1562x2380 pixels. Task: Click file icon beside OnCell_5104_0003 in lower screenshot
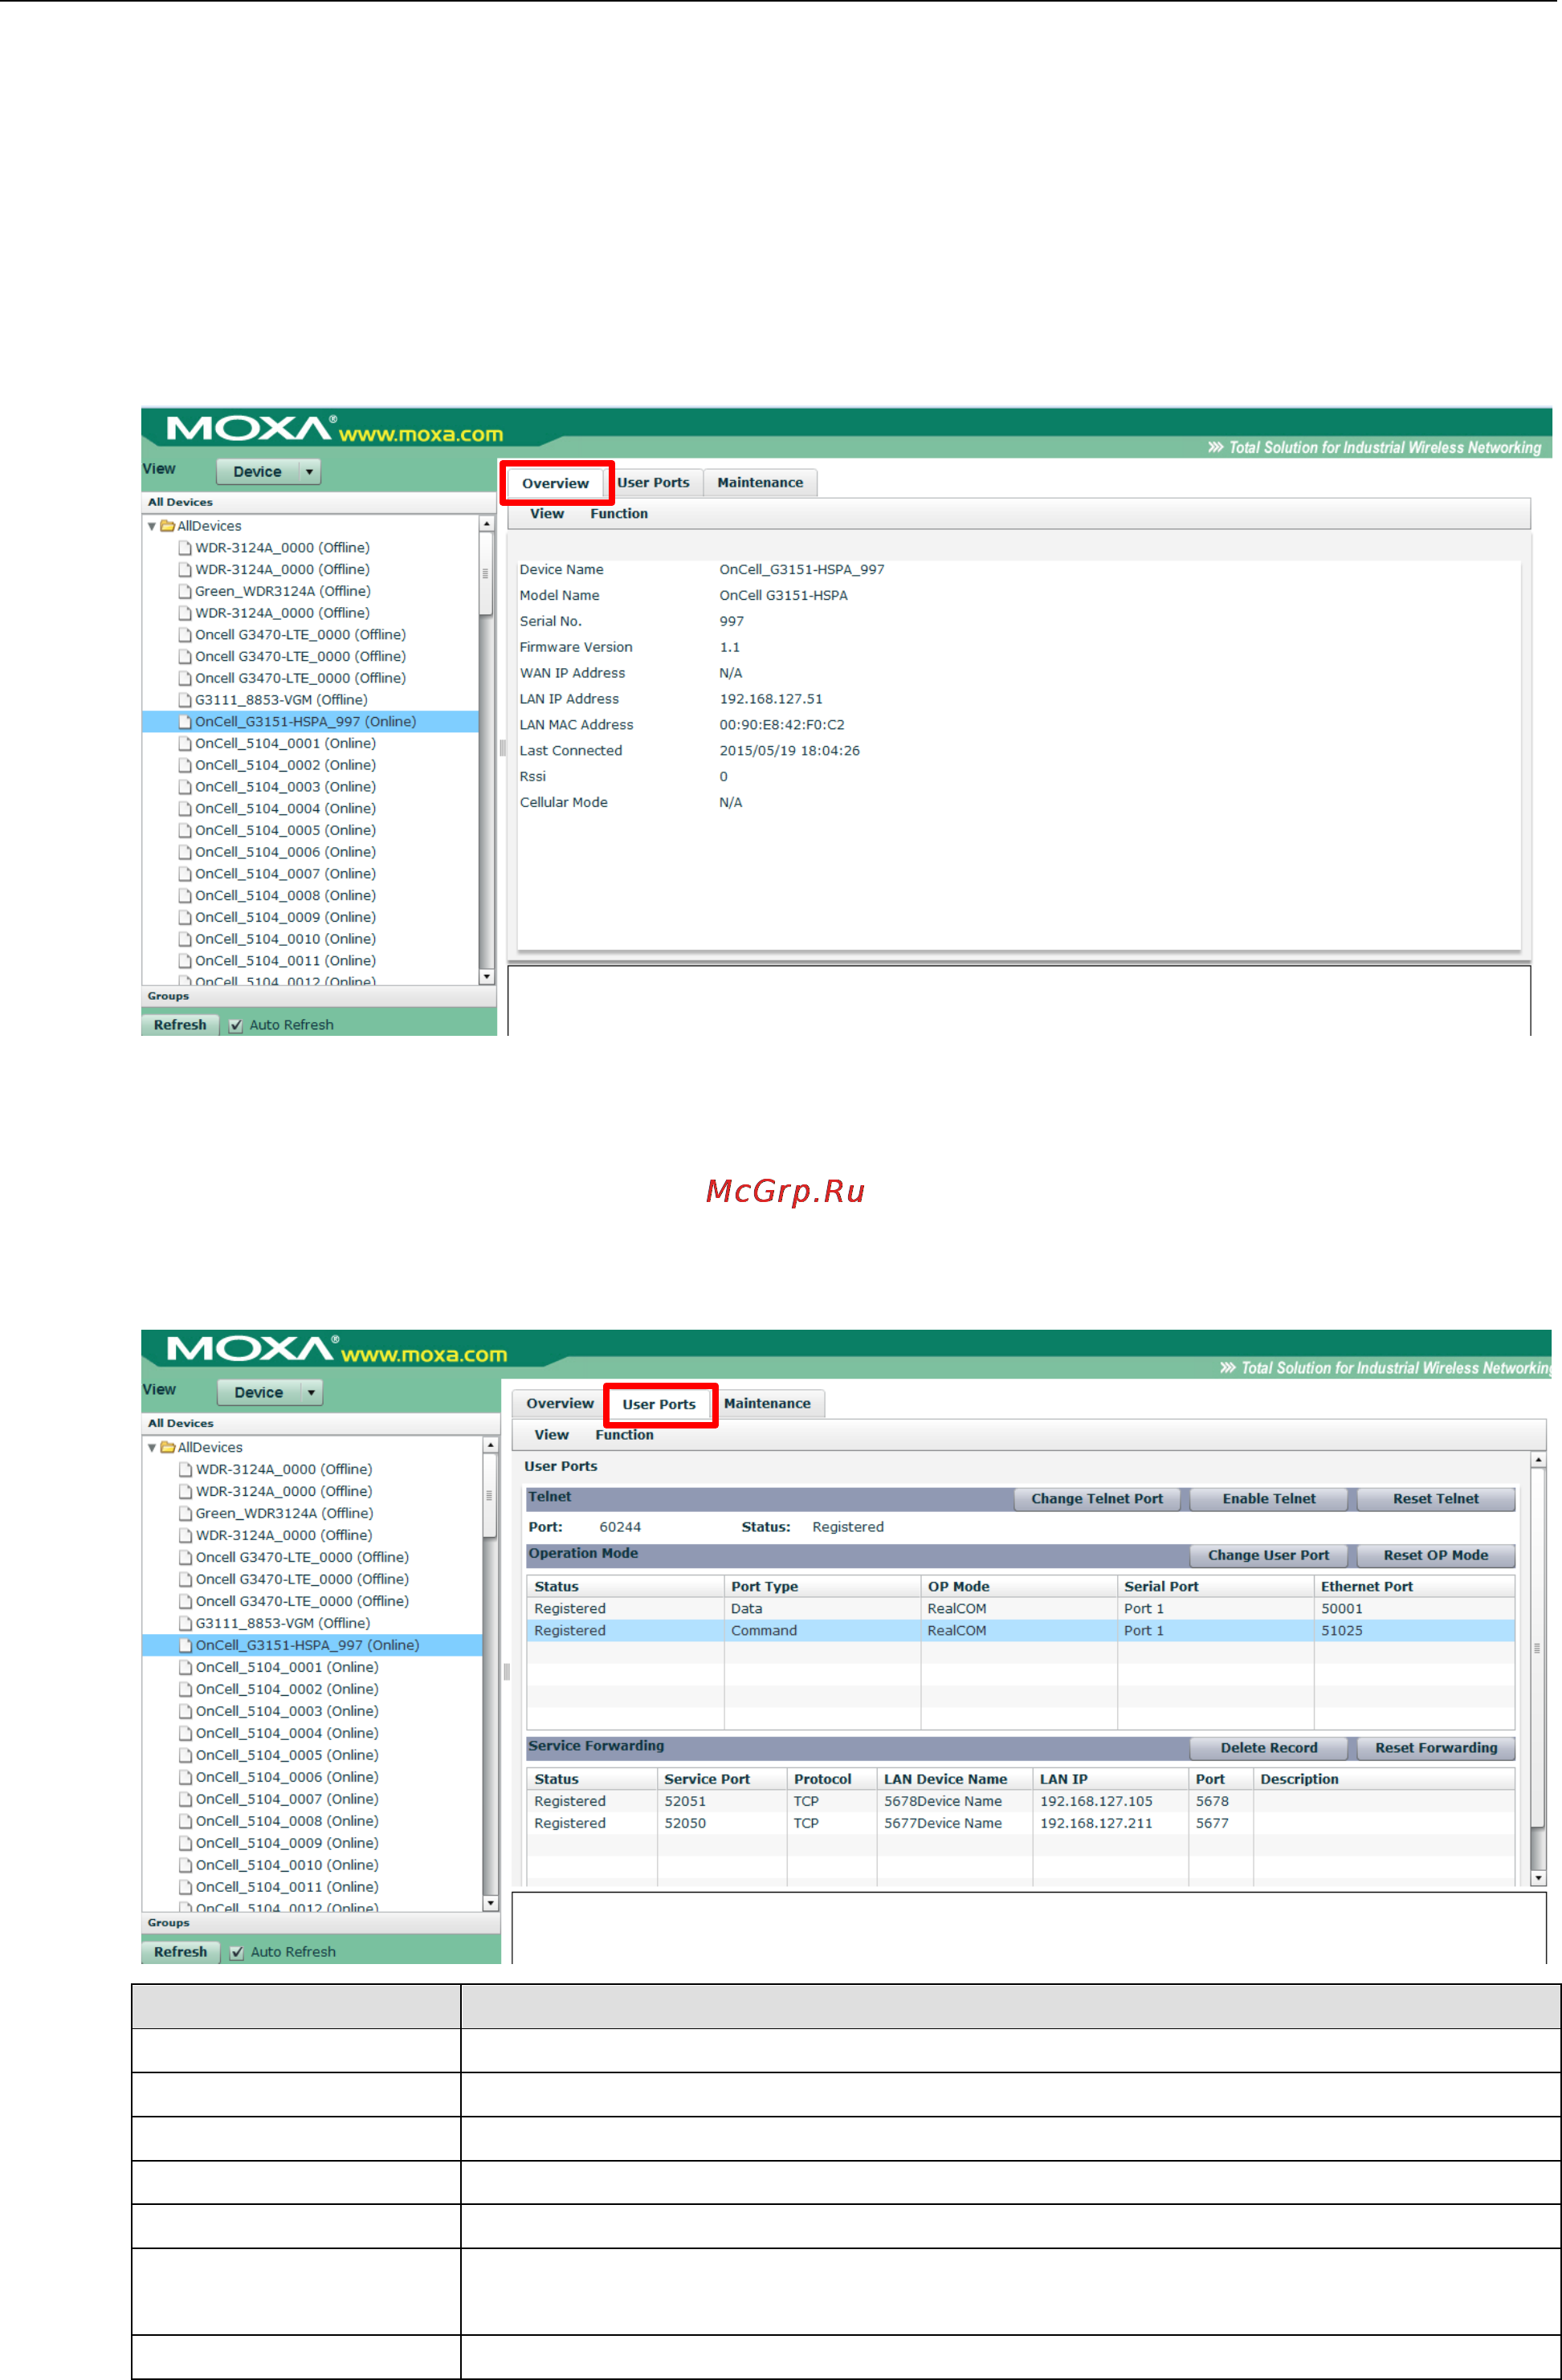pyautogui.click(x=185, y=1711)
